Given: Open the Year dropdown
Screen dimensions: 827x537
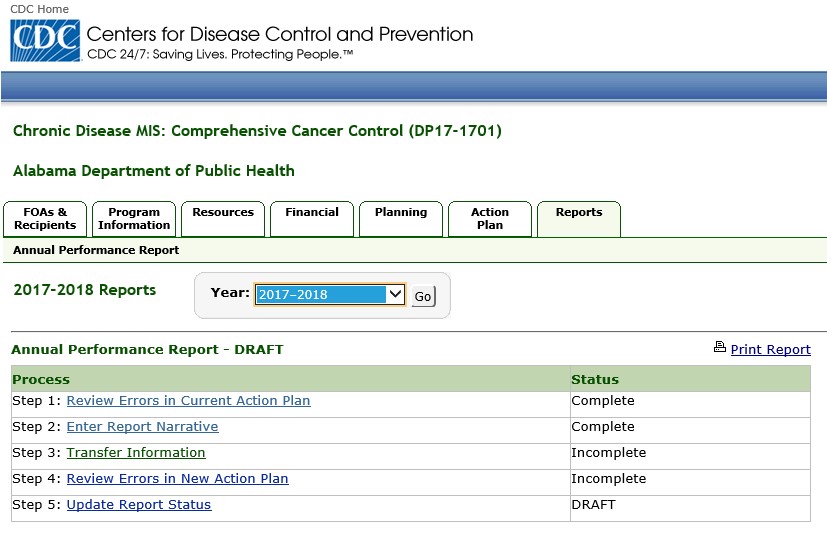Looking at the screenshot, I should tap(330, 295).
